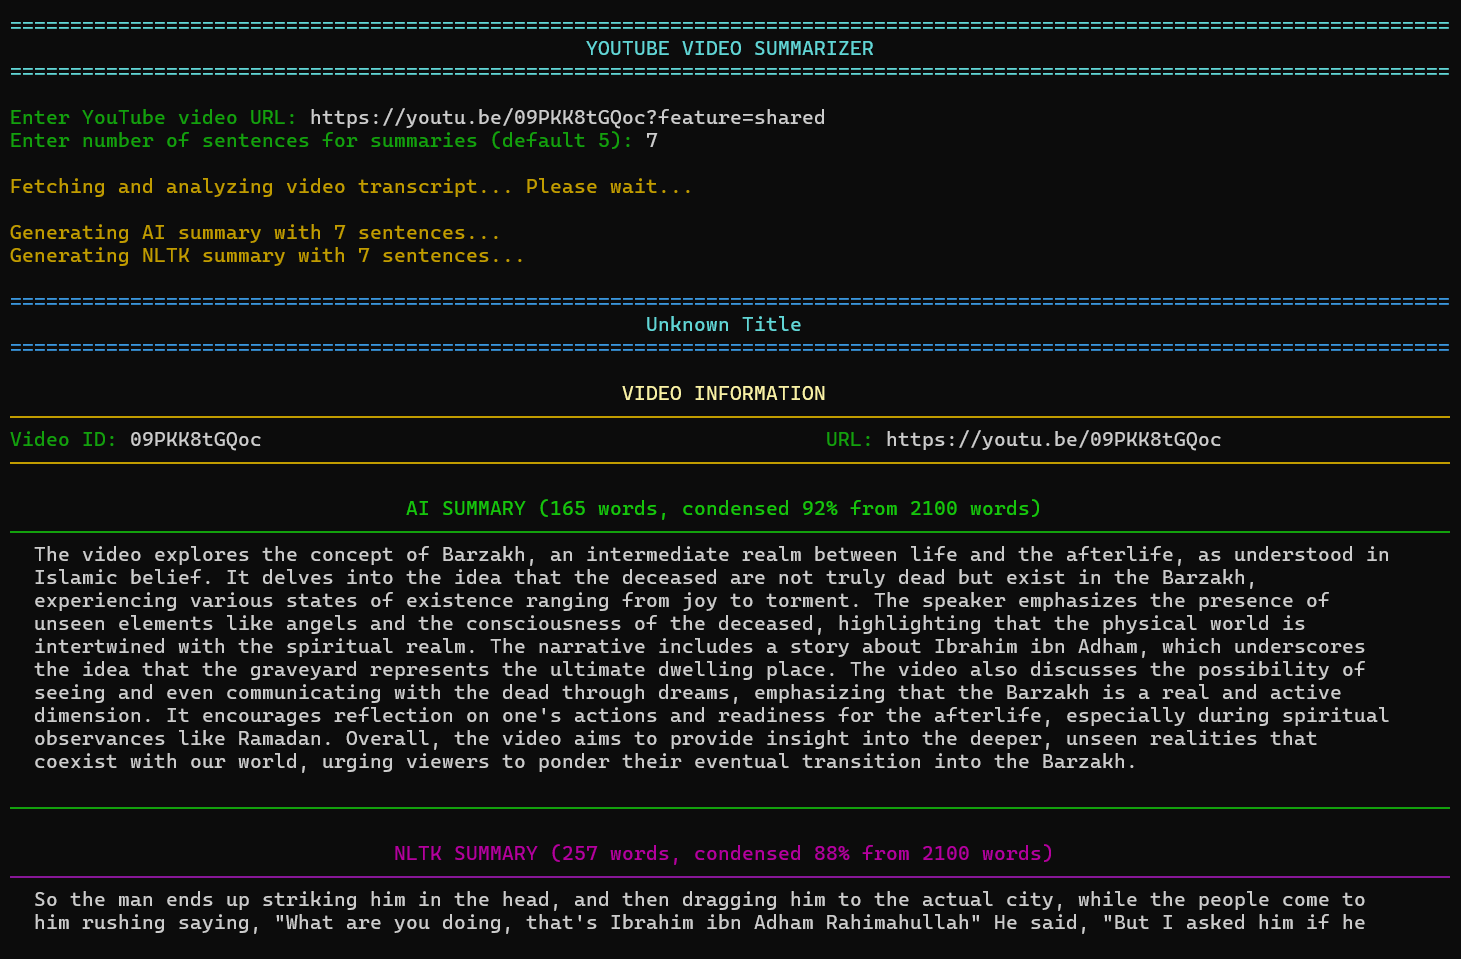Click the 'URL:' label in video information
This screenshot has width=1461, height=959.
pos(849,440)
